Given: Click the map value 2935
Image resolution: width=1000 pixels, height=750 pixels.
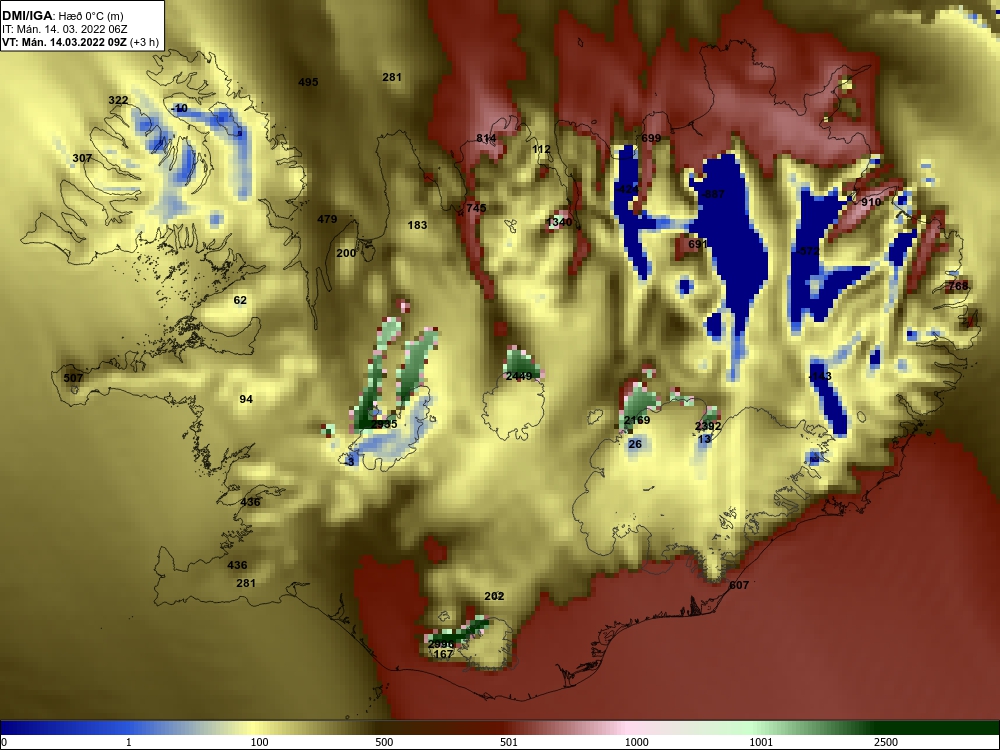Looking at the screenshot, I should [384, 424].
